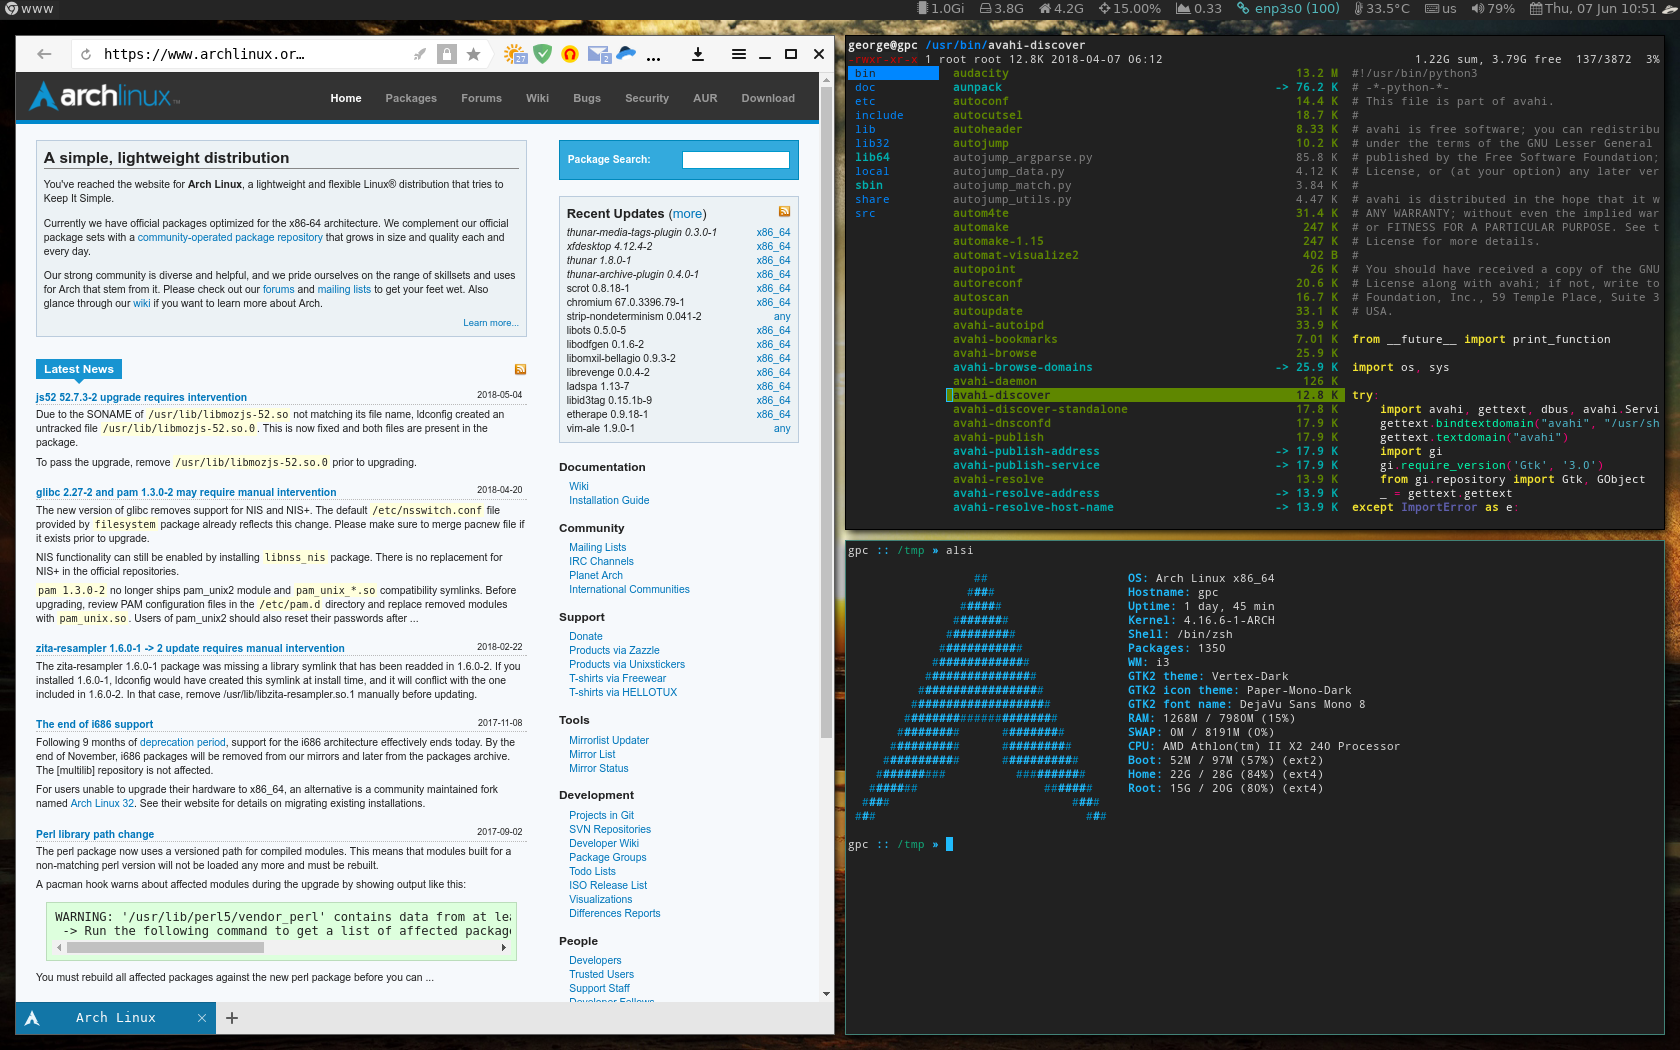Viewport: 1680px width, 1050px height.
Task: Click the volume 79% indicator in status bar
Action: point(1493,8)
